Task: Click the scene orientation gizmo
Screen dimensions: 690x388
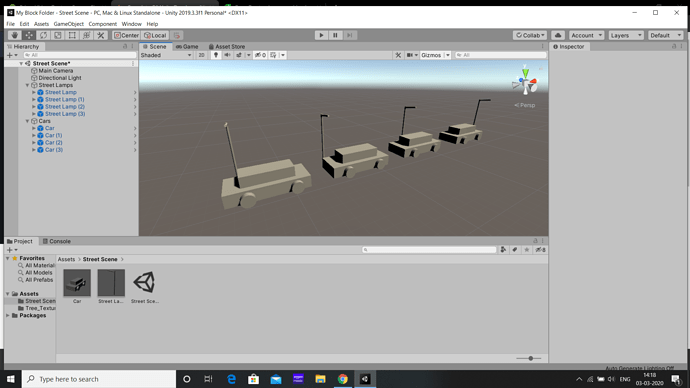Action: [x=525, y=82]
